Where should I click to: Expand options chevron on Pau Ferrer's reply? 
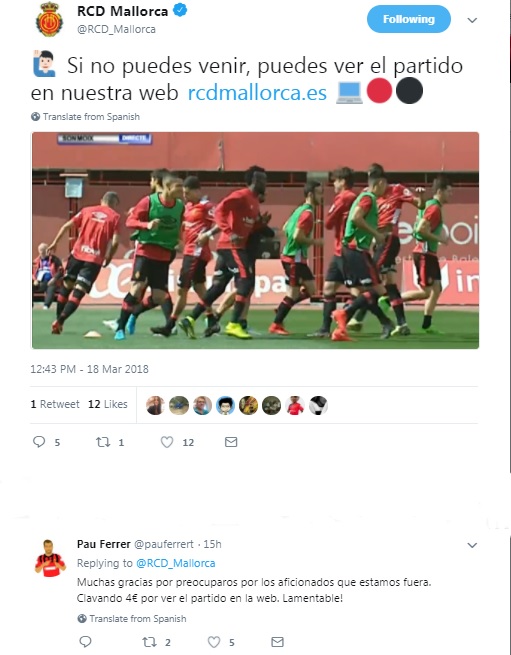(x=472, y=545)
